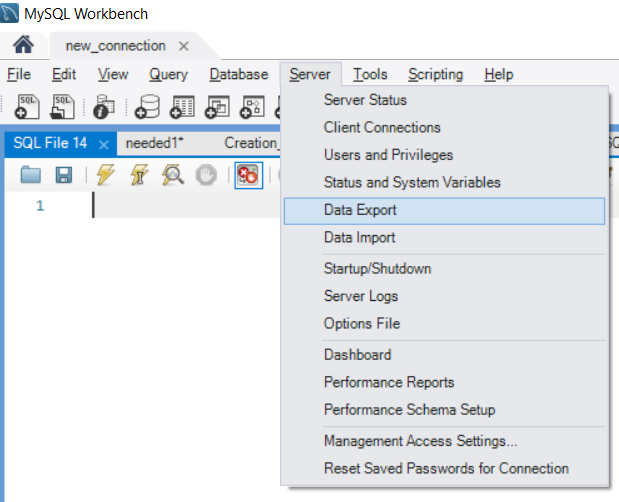
Task: Execute the SQL script (lightning bolt)
Action: click(105, 174)
